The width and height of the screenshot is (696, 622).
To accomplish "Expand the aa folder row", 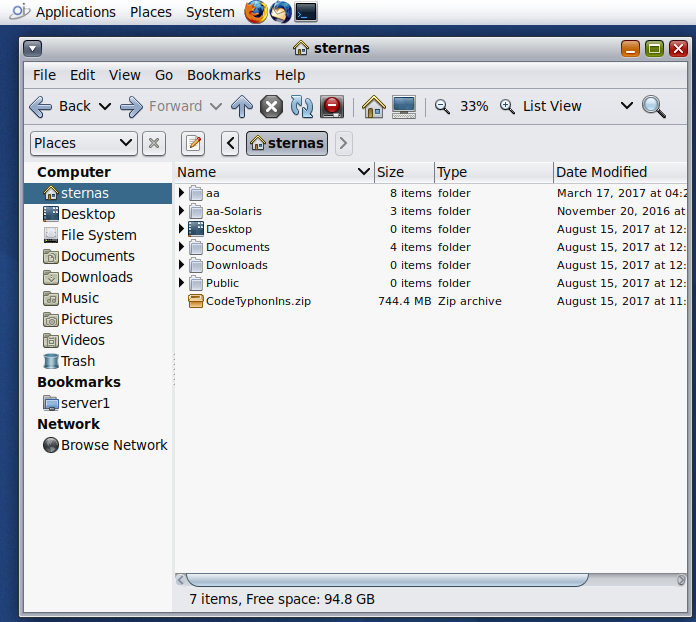I will (181, 193).
